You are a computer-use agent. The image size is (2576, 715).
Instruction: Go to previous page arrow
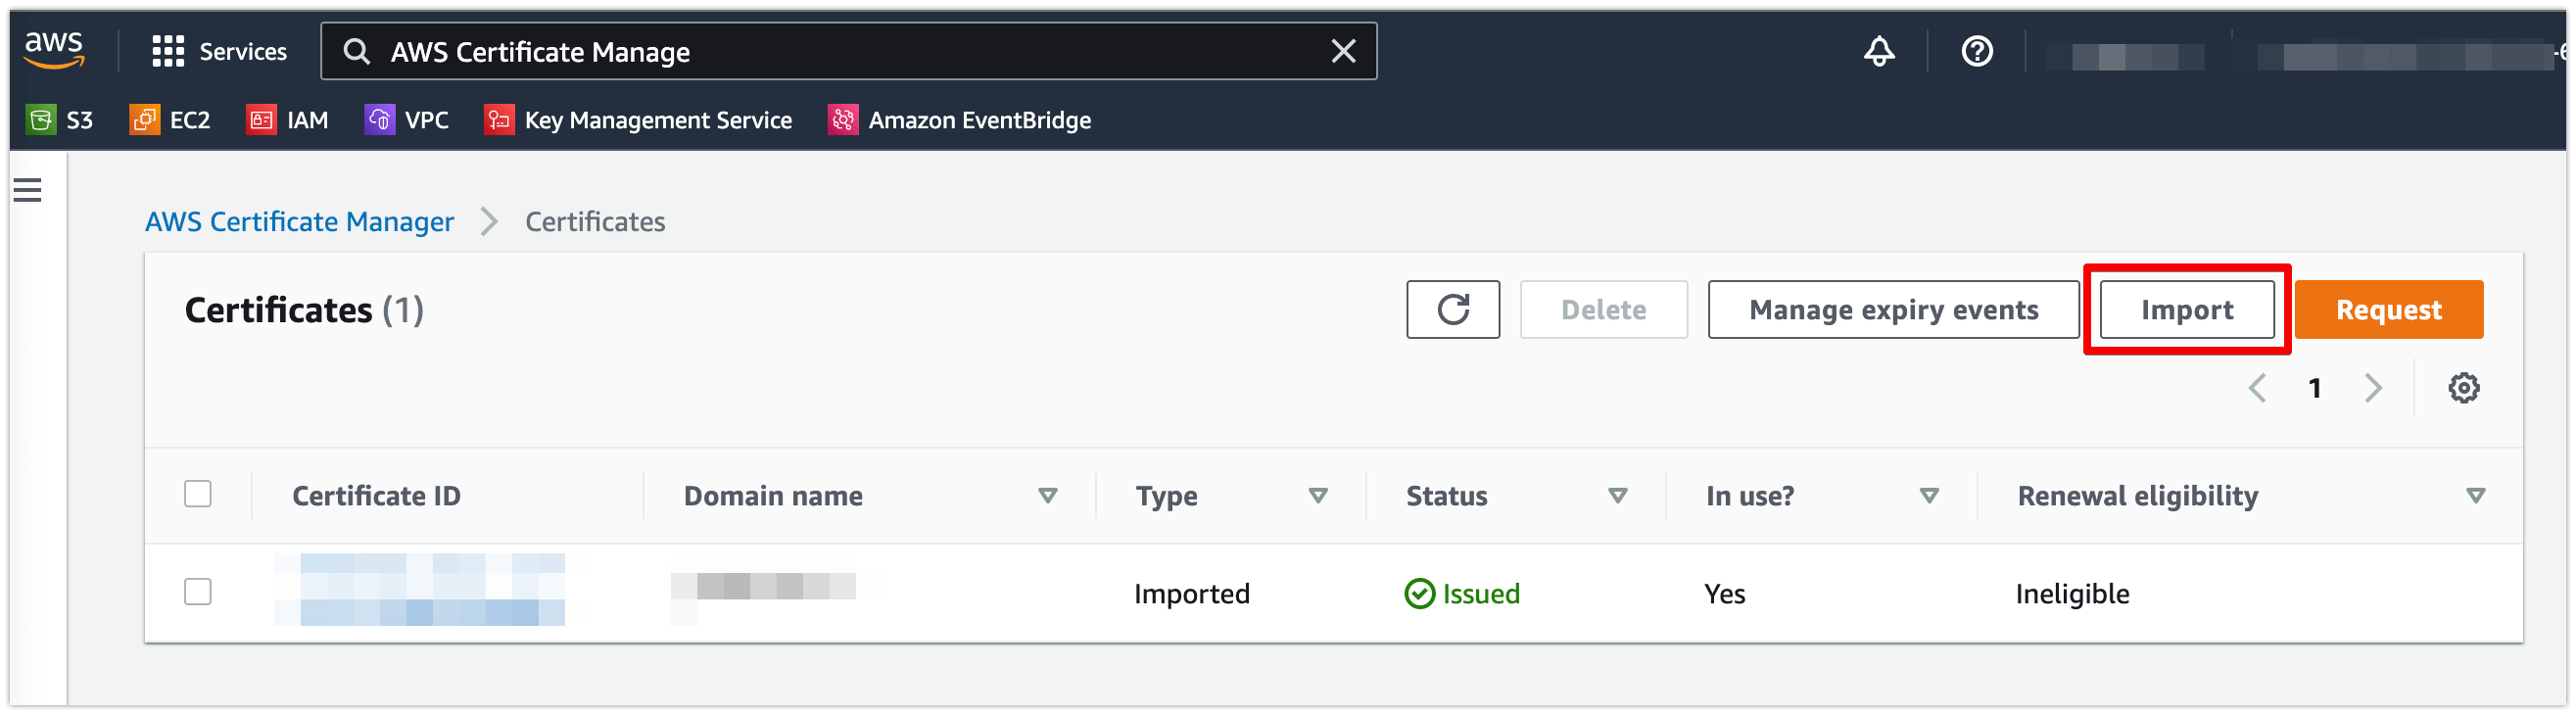pyautogui.click(x=2257, y=388)
